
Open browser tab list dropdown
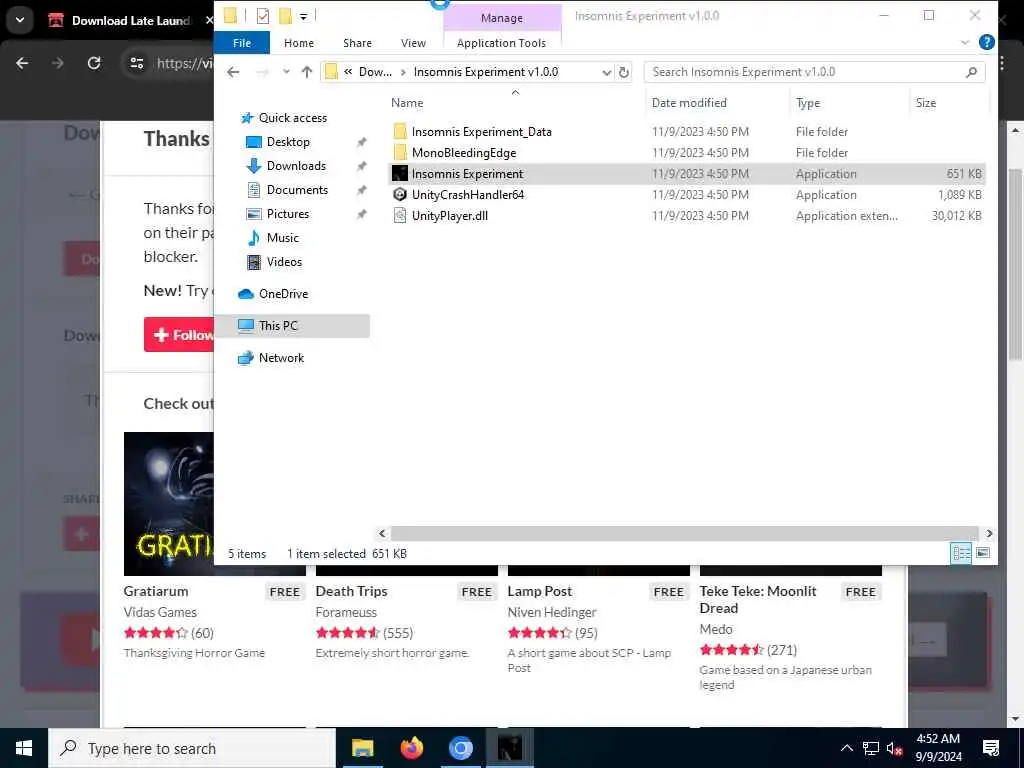point(20,20)
